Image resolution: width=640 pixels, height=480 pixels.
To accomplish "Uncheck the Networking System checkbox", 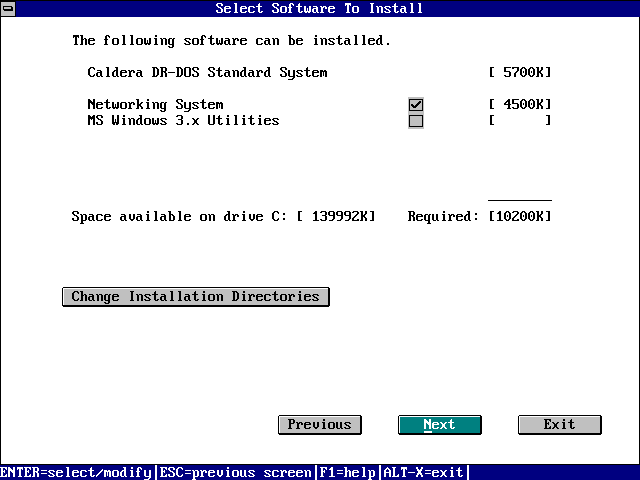I will pos(416,105).
